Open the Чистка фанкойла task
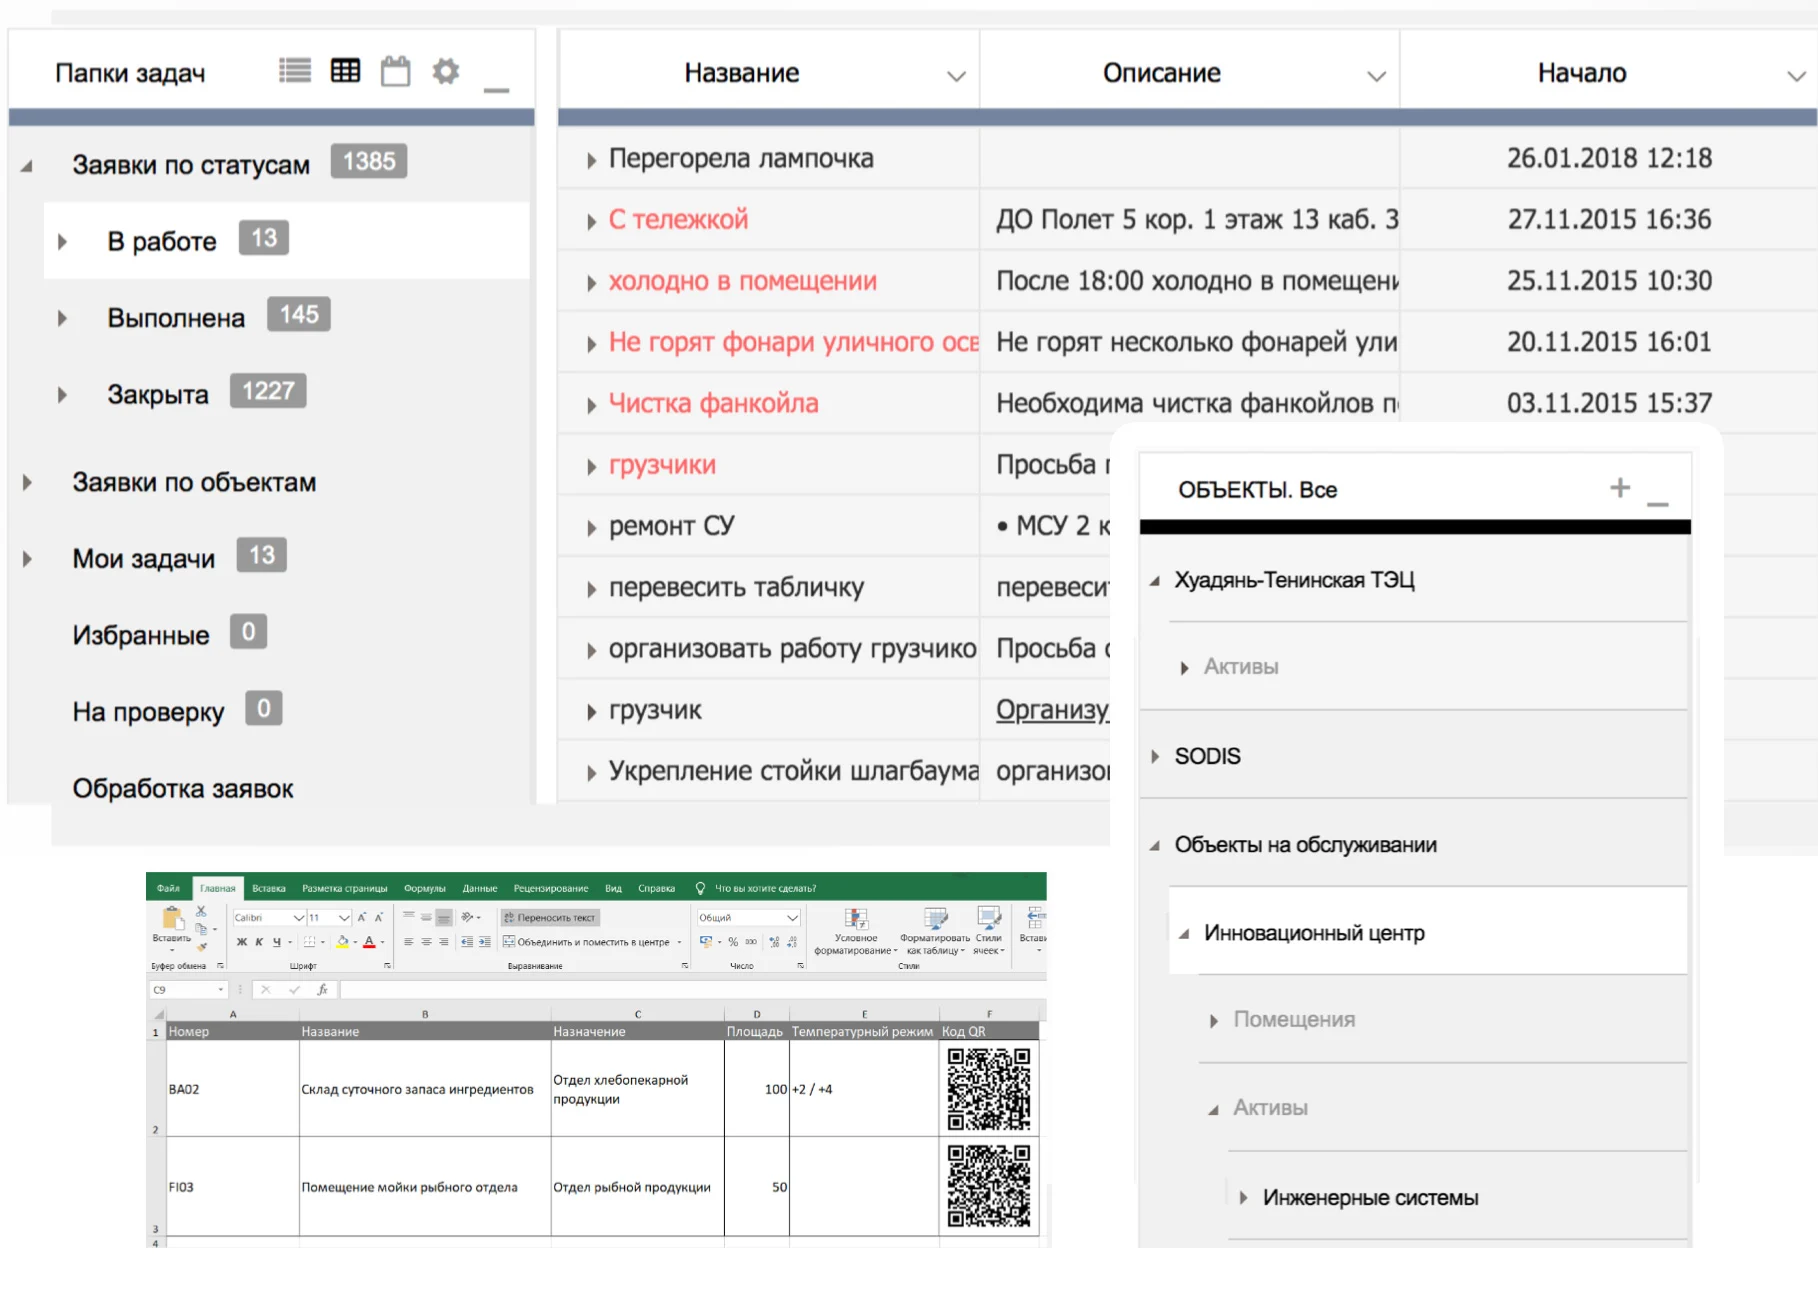 point(713,403)
